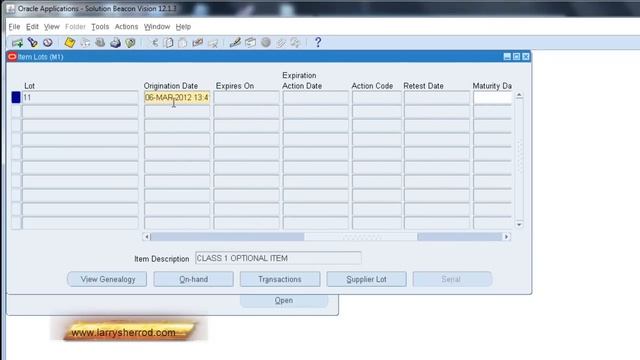
Task: Click the horizontal scrollbar left arrow
Action: pos(147,237)
